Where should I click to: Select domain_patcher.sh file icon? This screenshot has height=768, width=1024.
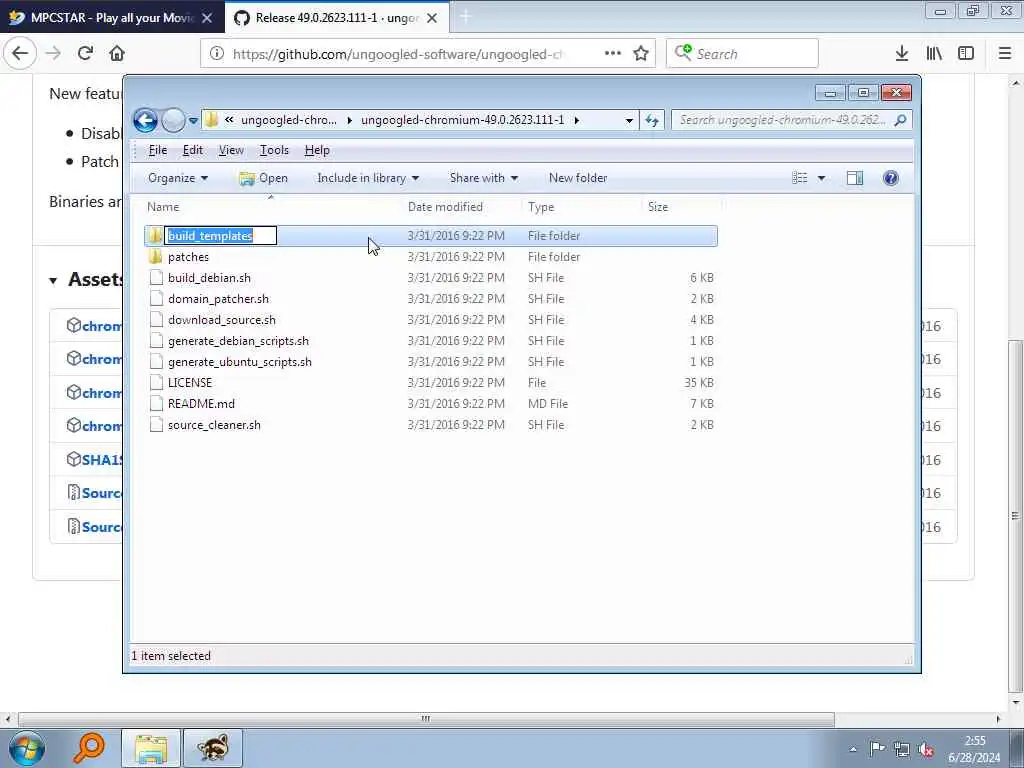[155, 298]
